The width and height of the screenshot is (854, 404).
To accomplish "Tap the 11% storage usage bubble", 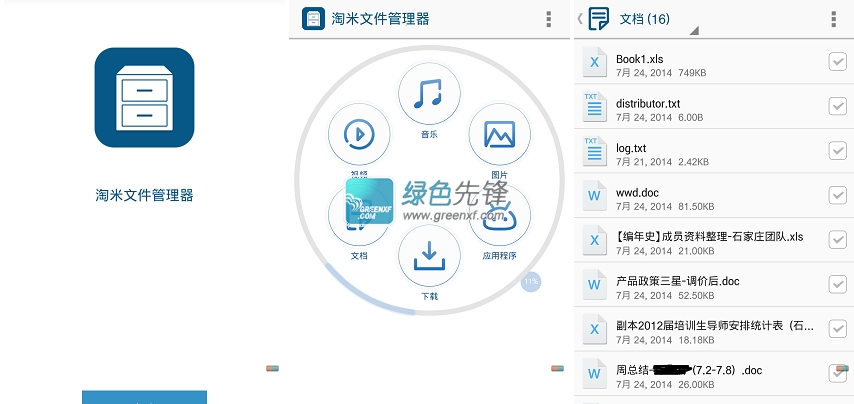I will tap(531, 282).
